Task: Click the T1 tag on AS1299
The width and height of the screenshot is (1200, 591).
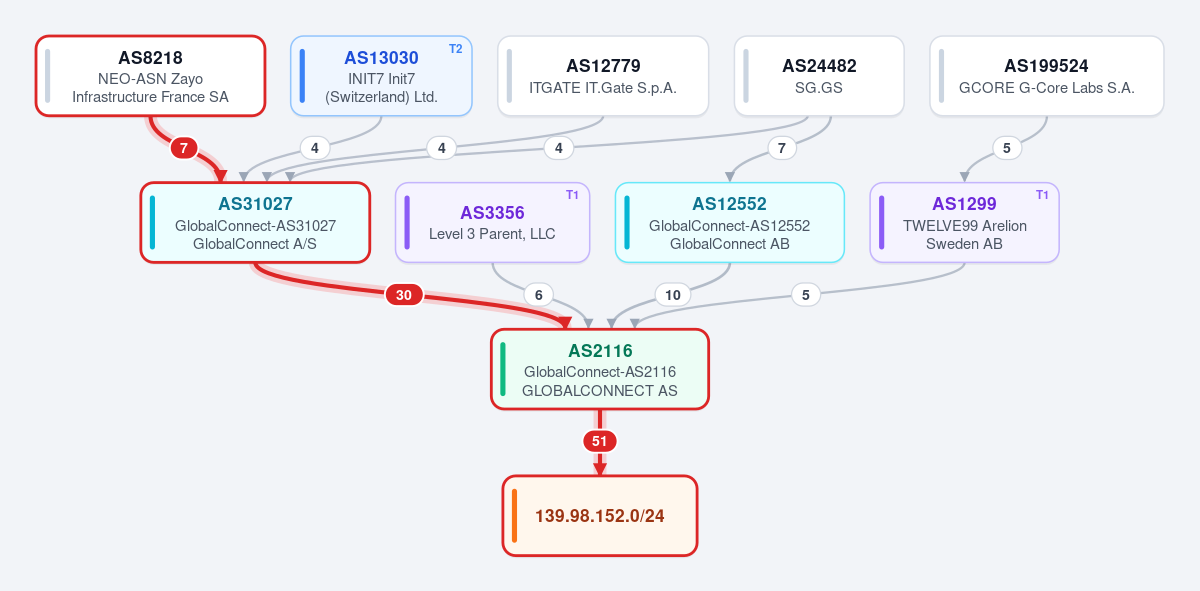Action: 1042,195
